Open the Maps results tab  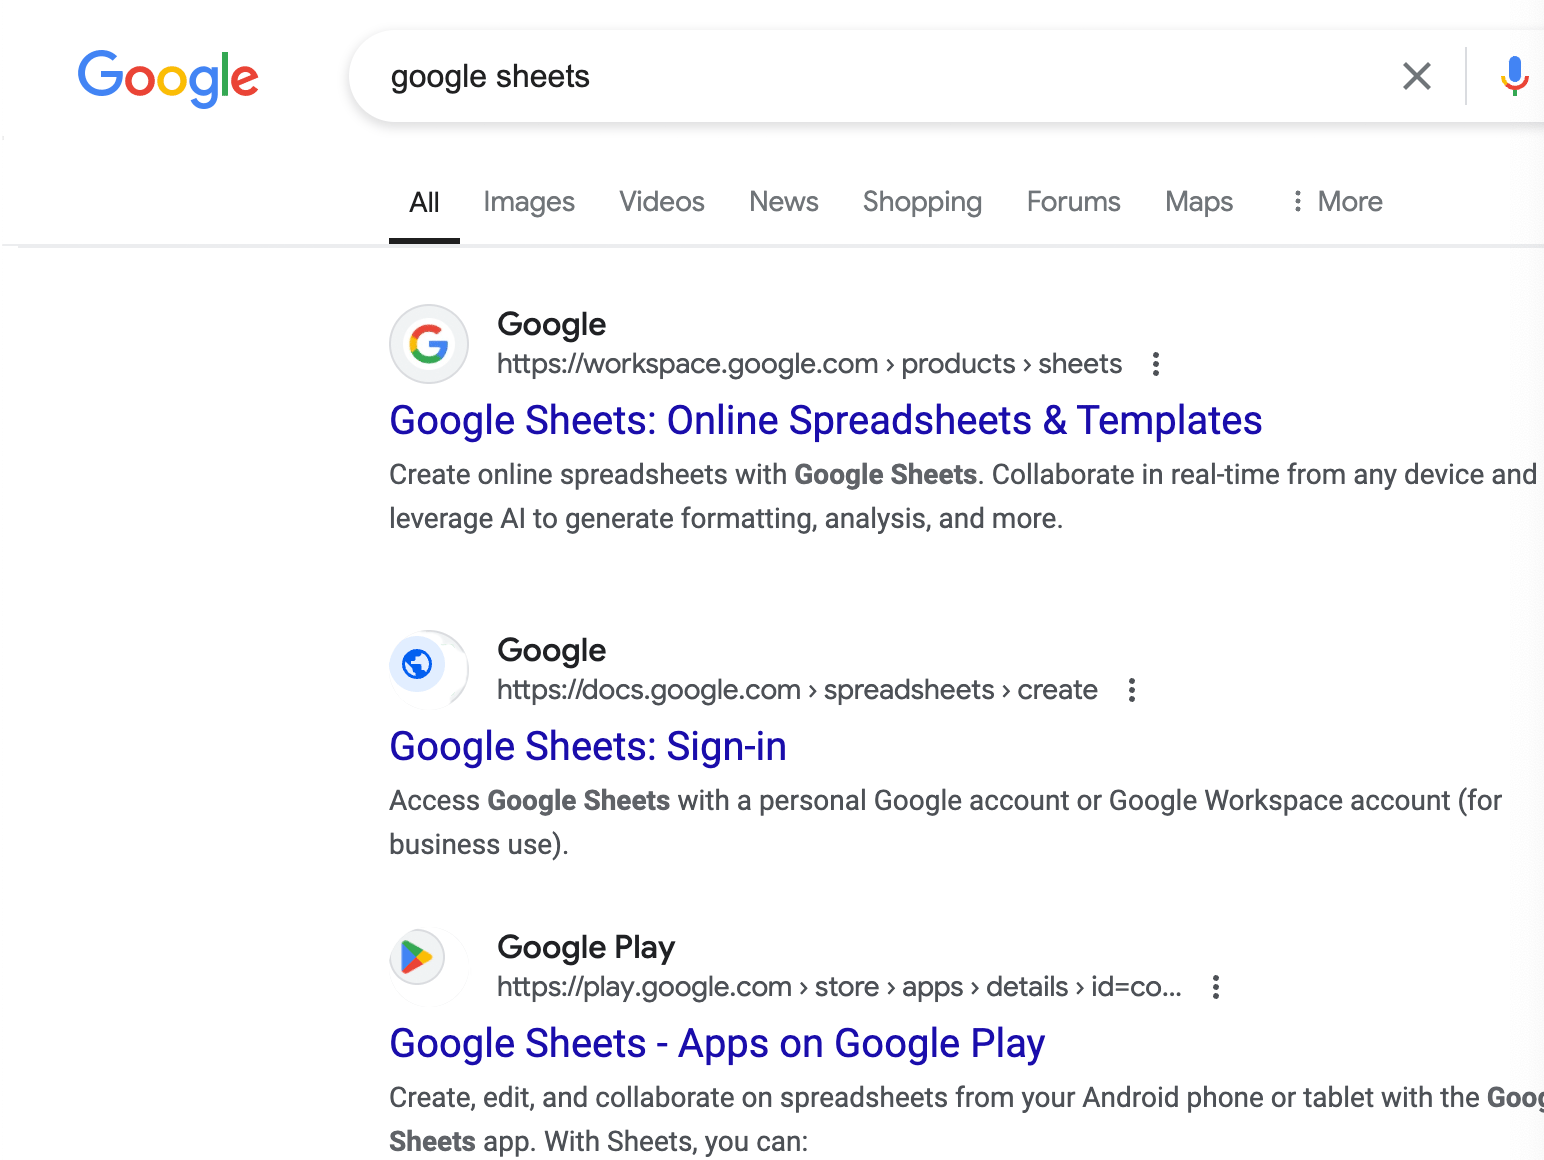(x=1198, y=202)
